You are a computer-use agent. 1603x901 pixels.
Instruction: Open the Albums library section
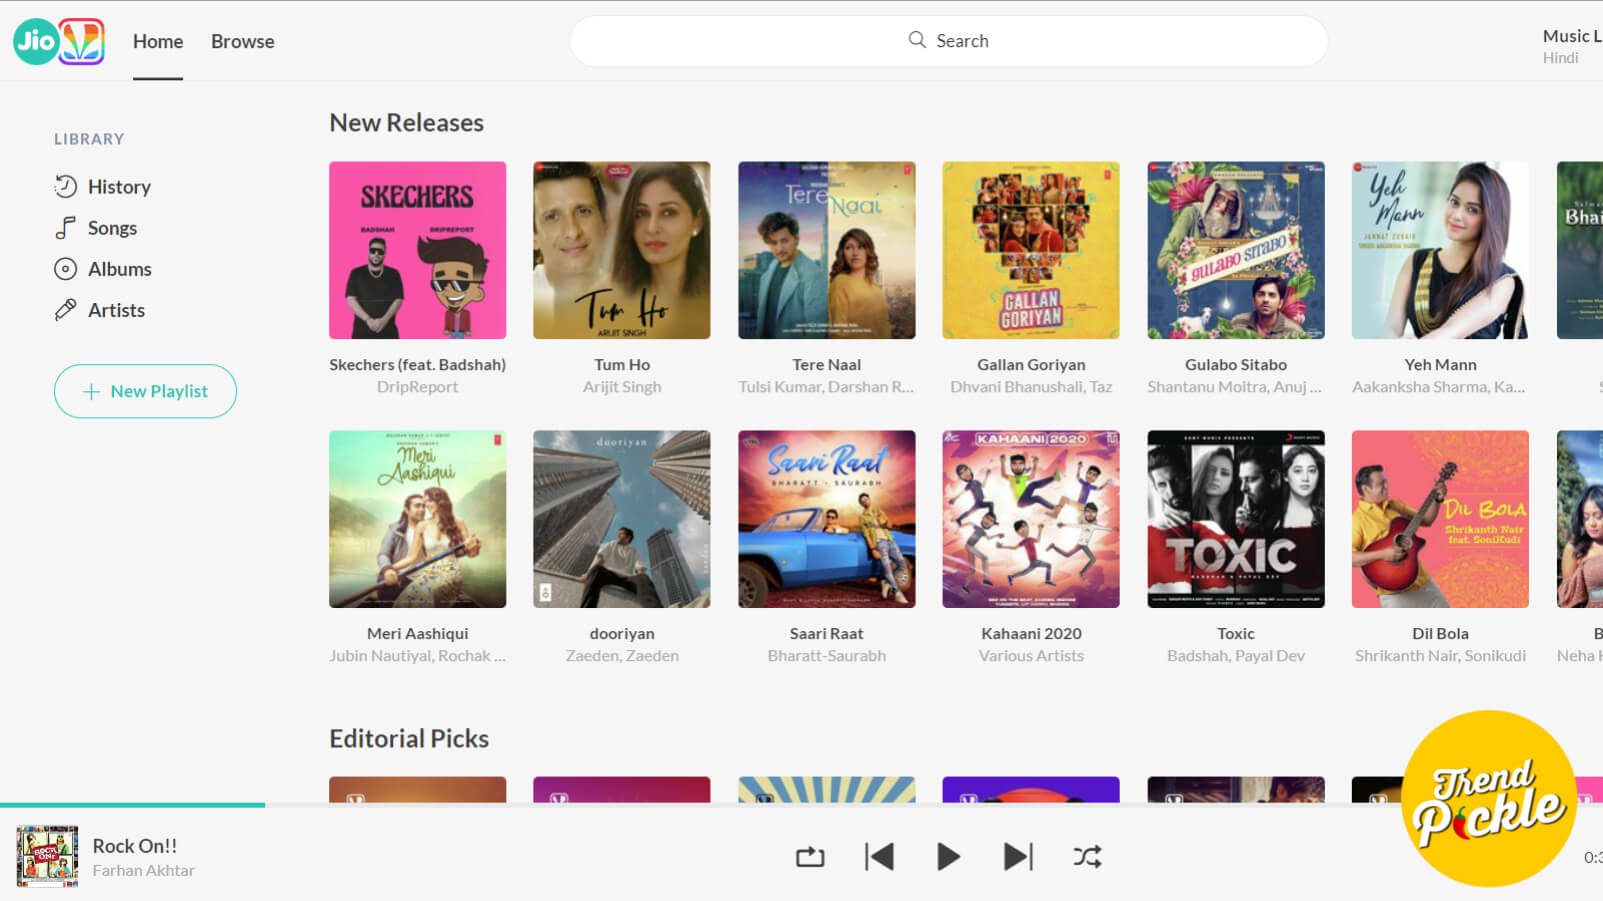pyautogui.click(x=103, y=269)
